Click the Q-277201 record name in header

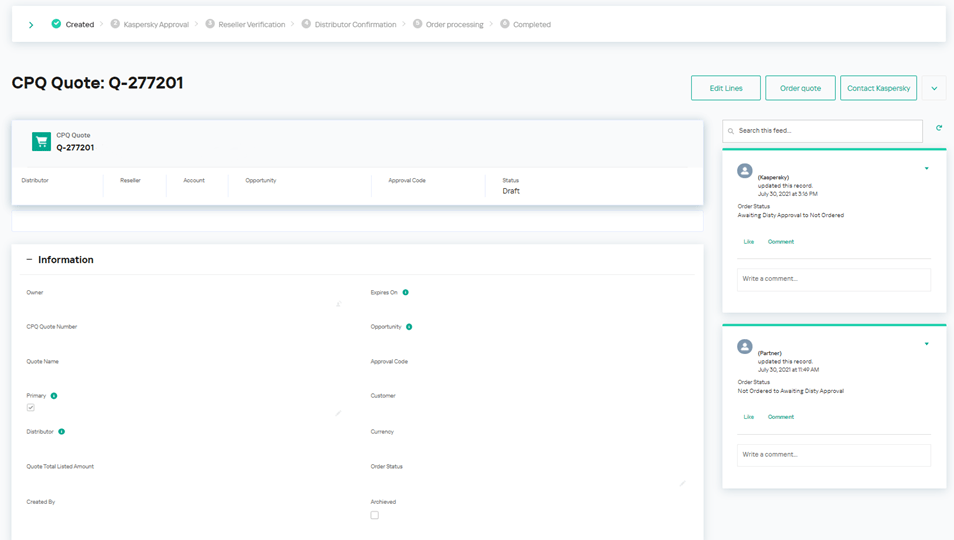click(75, 148)
